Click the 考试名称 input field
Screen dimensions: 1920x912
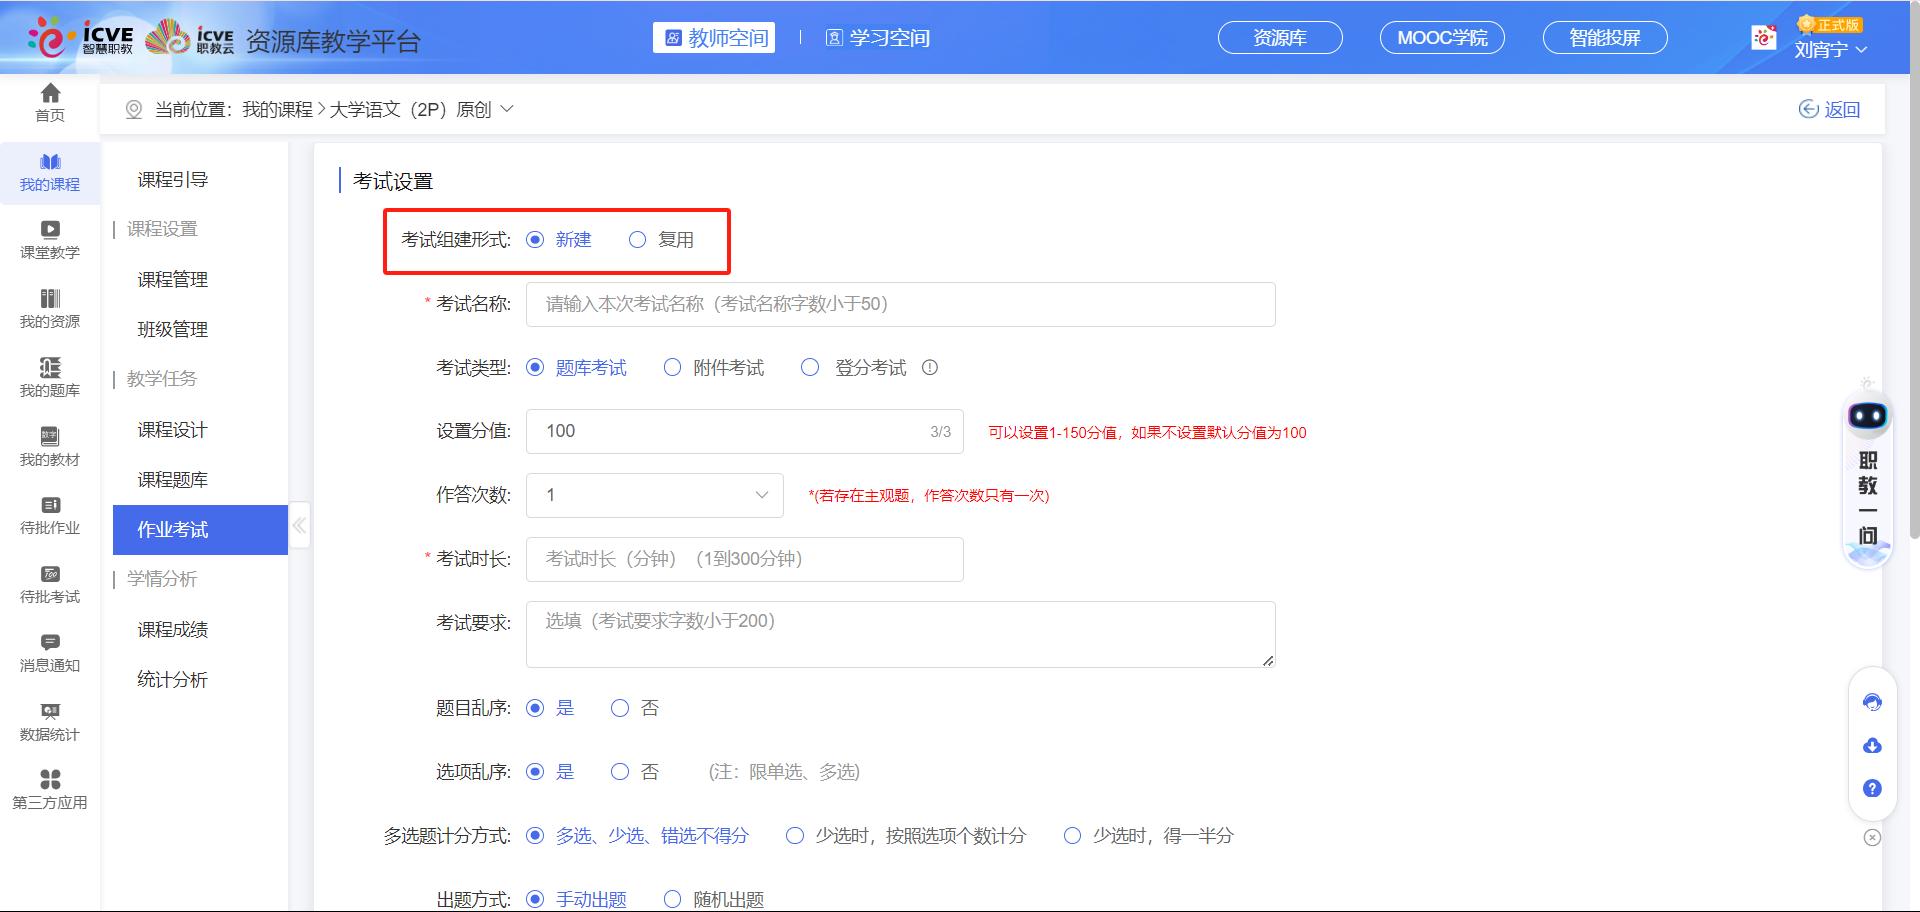(898, 304)
